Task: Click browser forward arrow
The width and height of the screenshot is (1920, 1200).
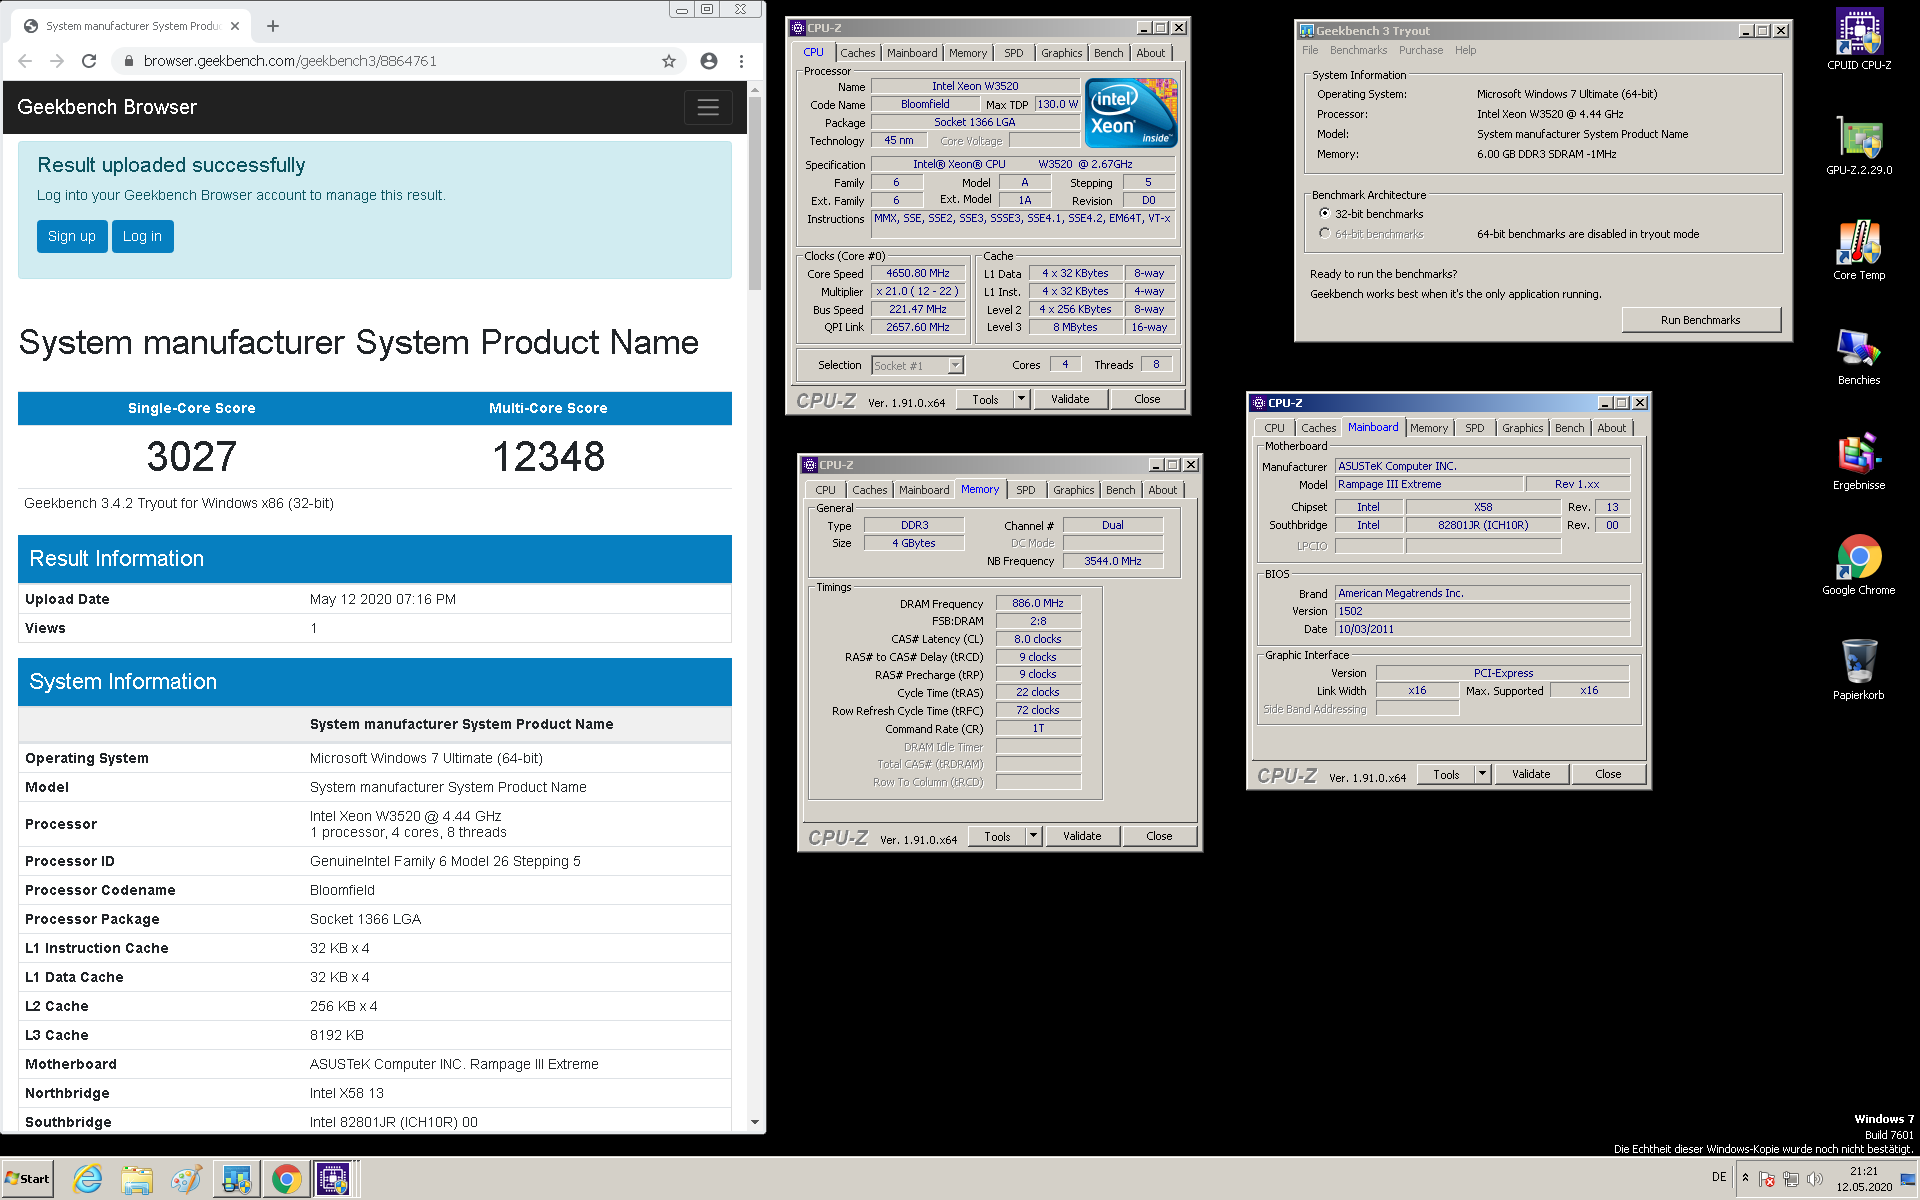Action: coord(57,61)
